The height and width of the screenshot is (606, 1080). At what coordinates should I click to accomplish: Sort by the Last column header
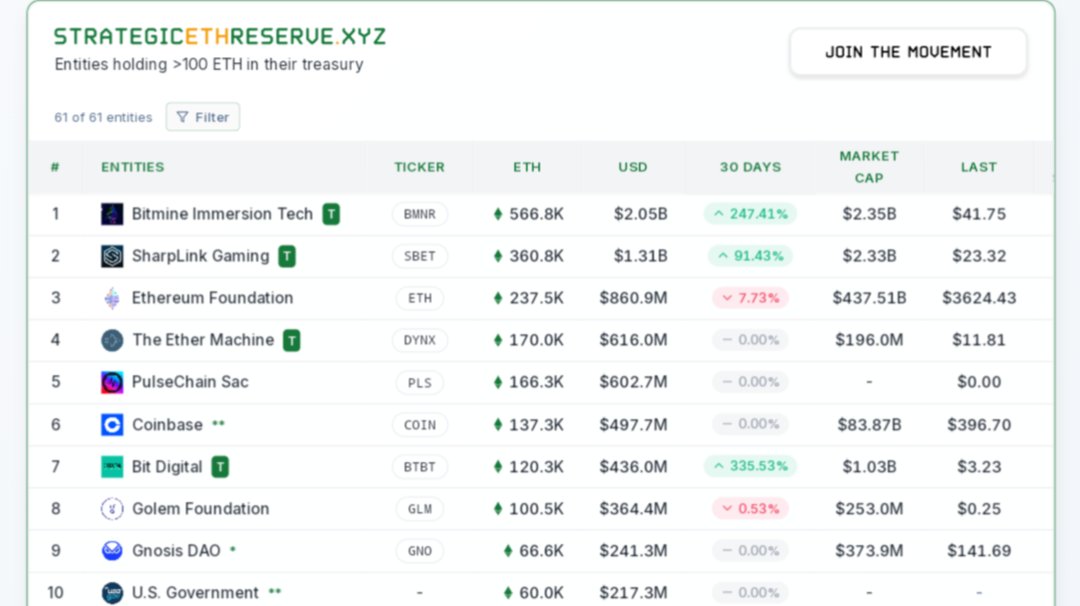point(979,167)
